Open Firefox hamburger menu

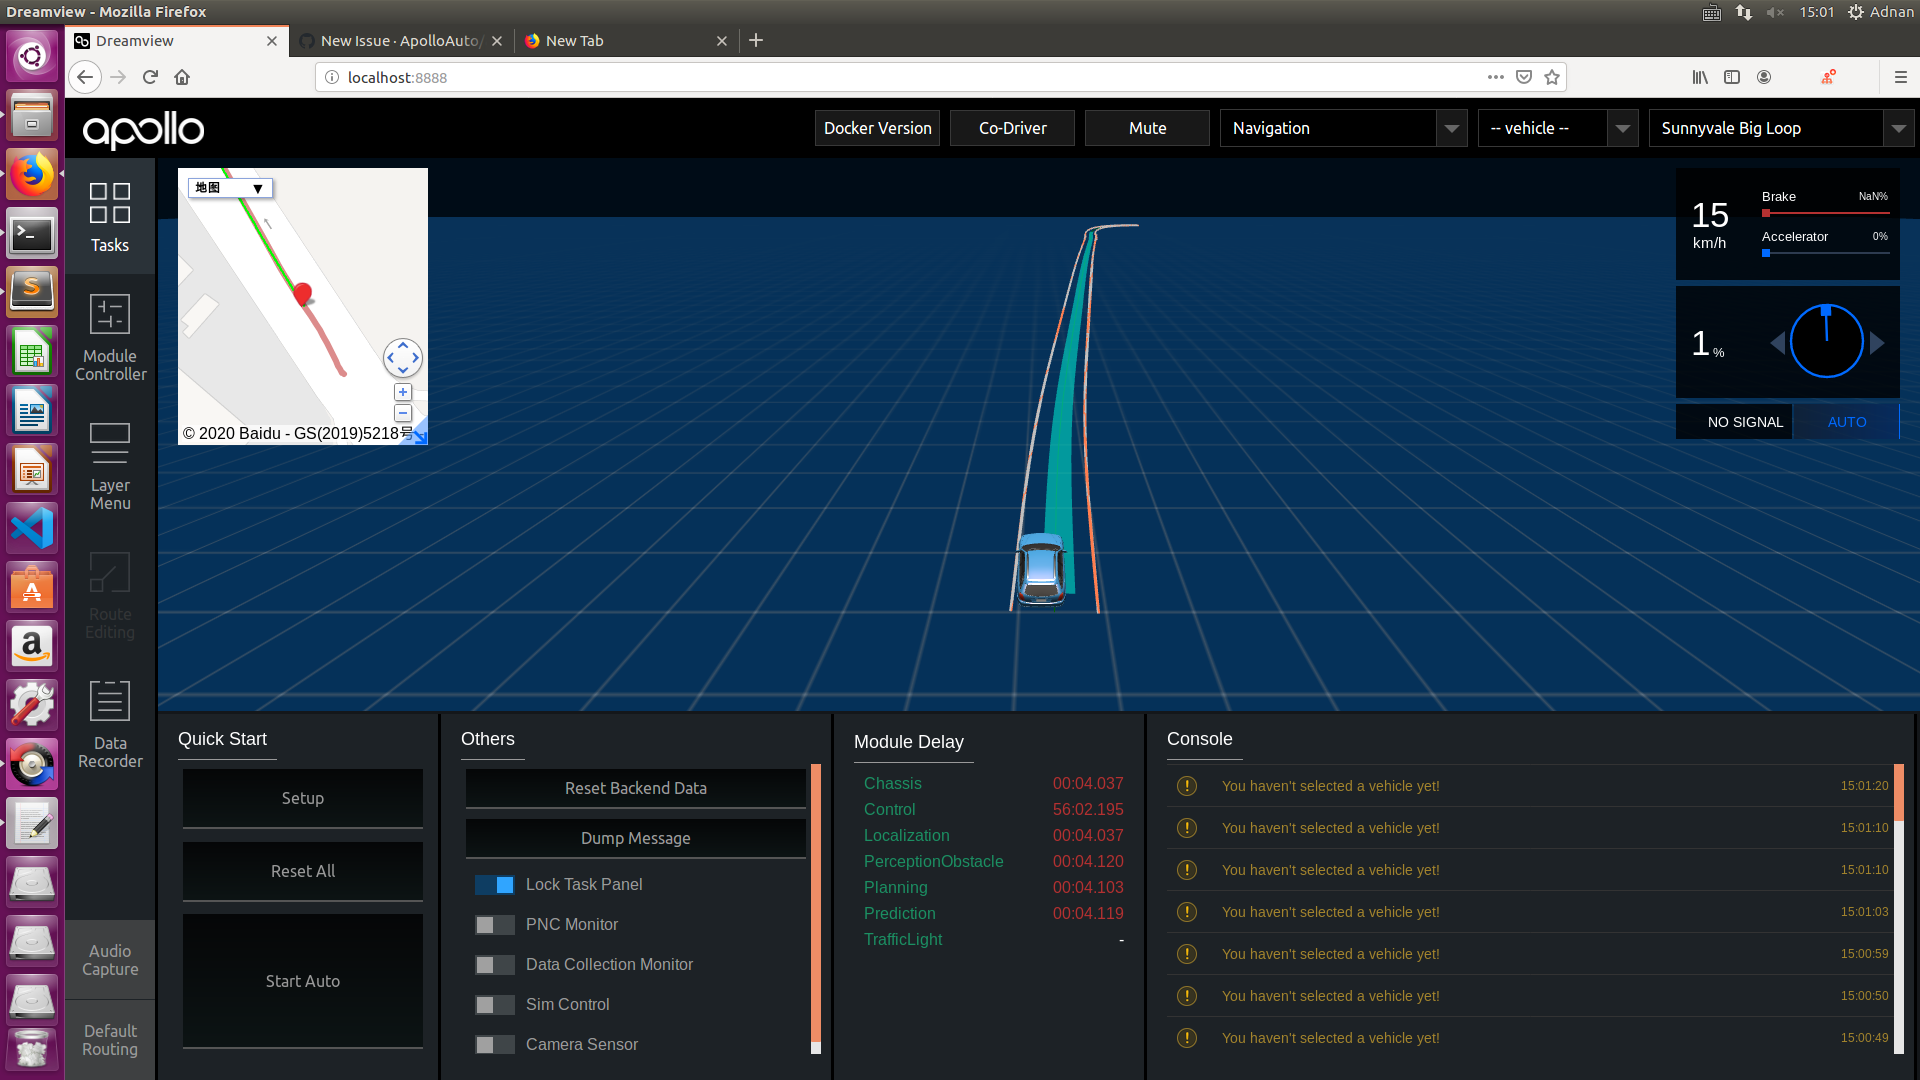coord(1901,77)
